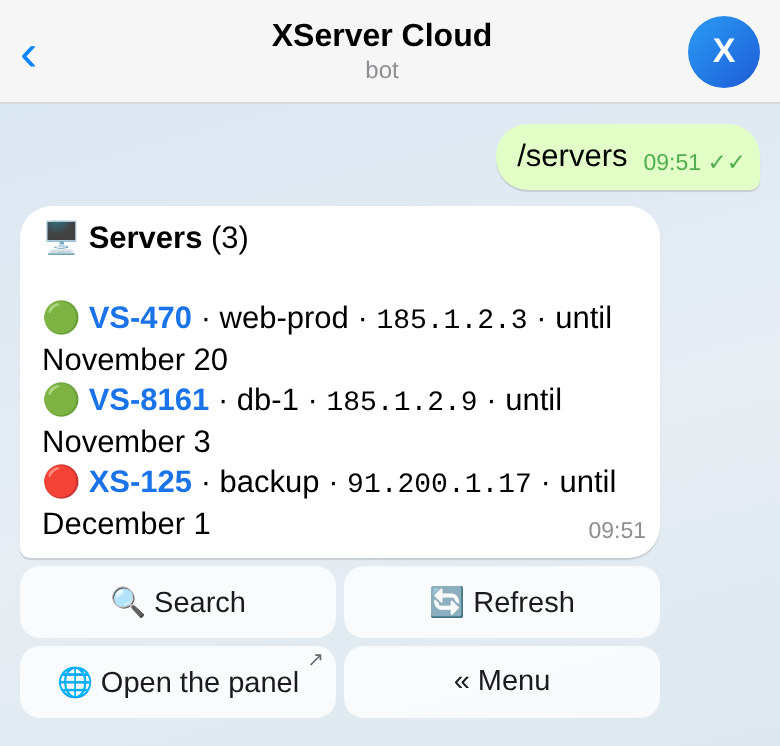Return to the « Menu button

501,682
